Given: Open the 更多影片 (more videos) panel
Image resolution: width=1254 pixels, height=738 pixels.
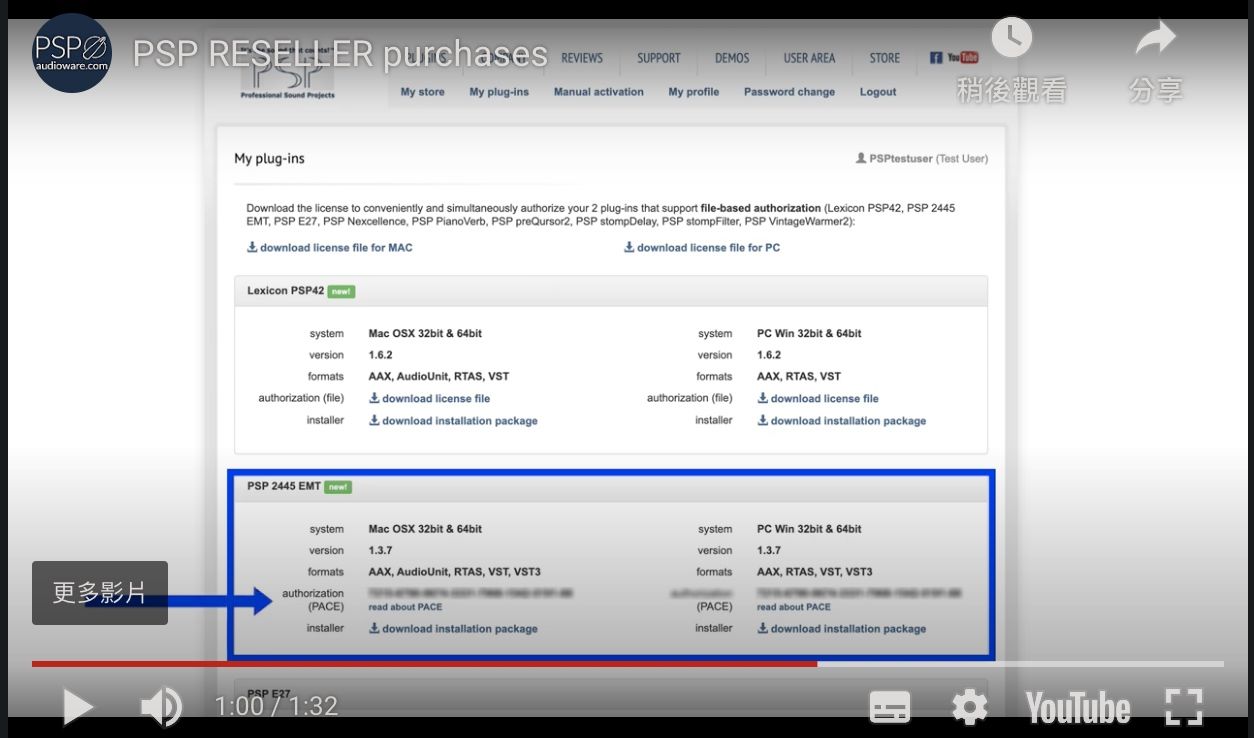Looking at the screenshot, I should point(100,593).
